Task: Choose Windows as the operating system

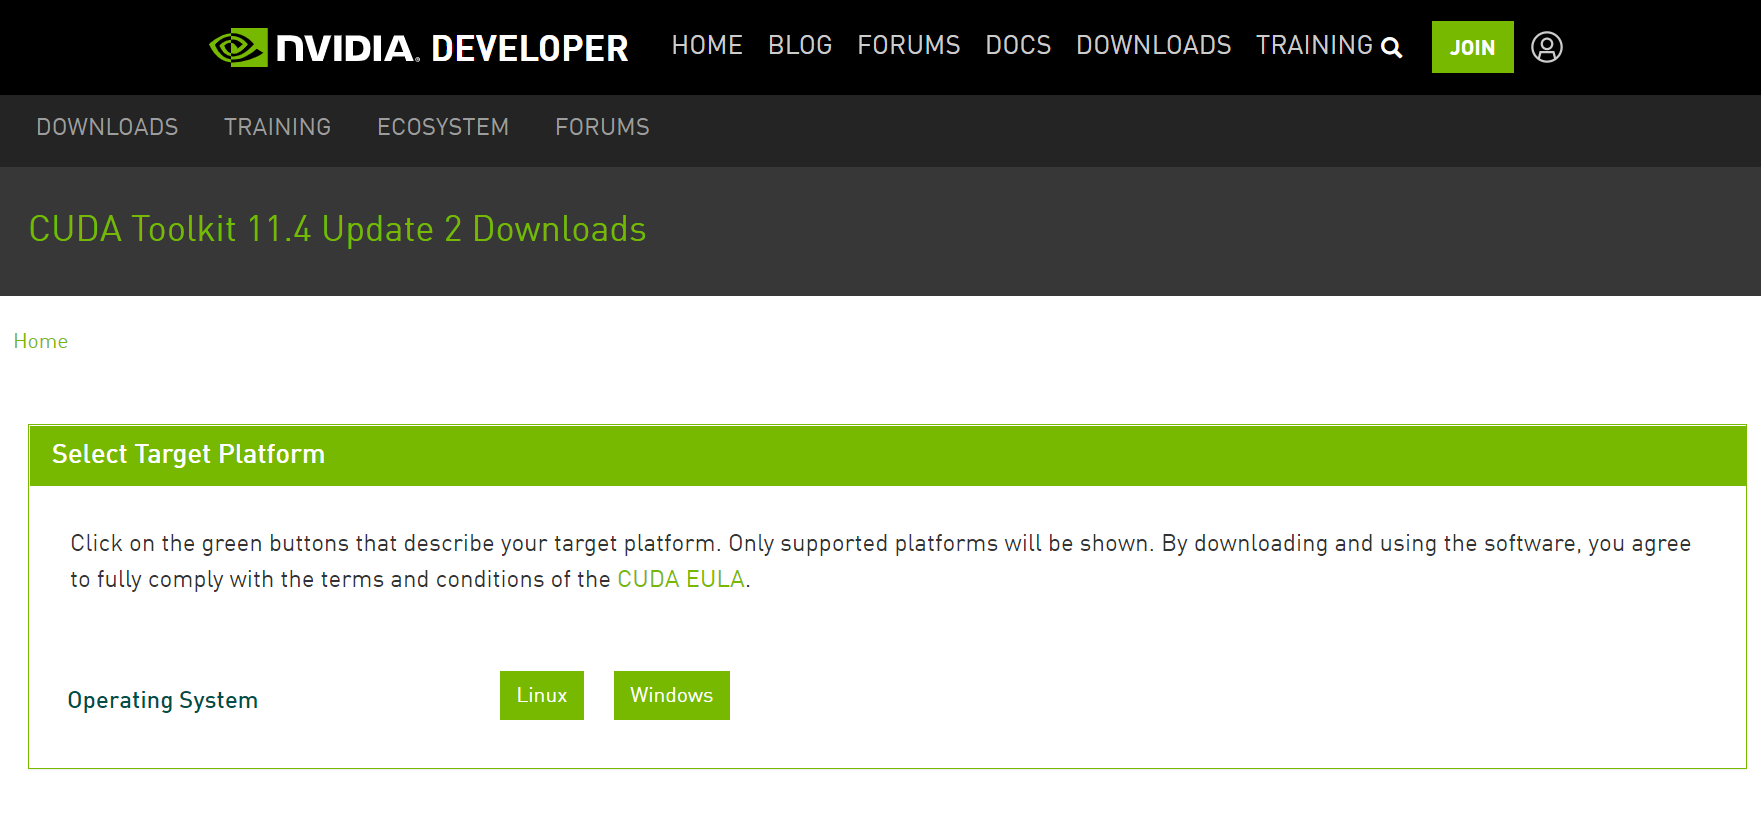Action: tap(671, 695)
